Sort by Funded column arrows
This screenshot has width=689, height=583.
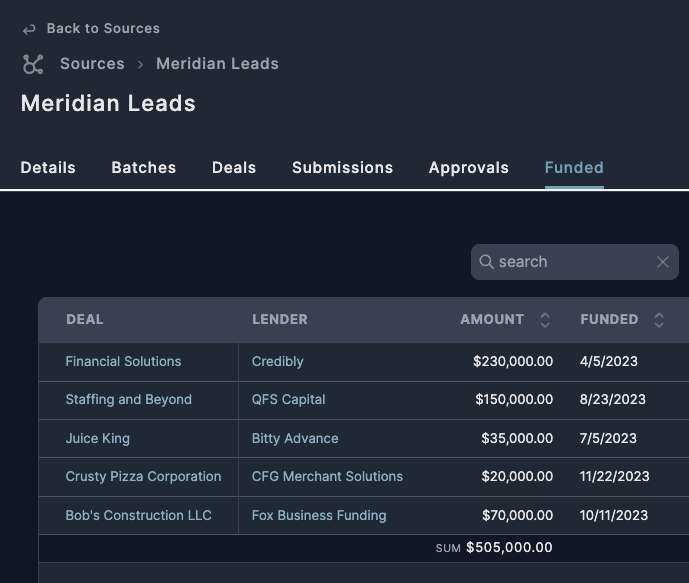click(x=659, y=320)
